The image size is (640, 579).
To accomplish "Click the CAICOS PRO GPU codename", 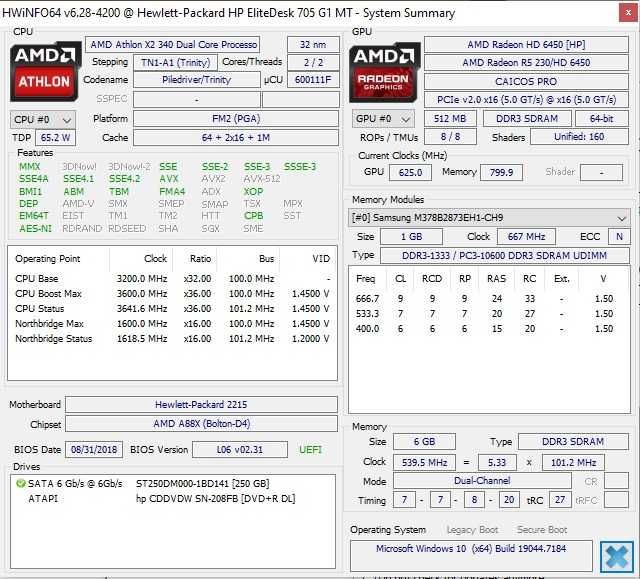I will click(526, 81).
